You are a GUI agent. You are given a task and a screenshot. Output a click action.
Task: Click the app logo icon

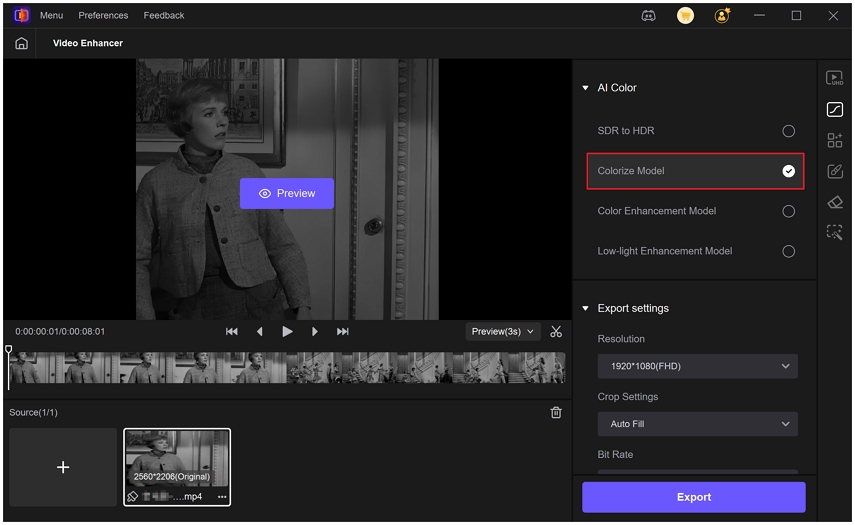(x=21, y=15)
